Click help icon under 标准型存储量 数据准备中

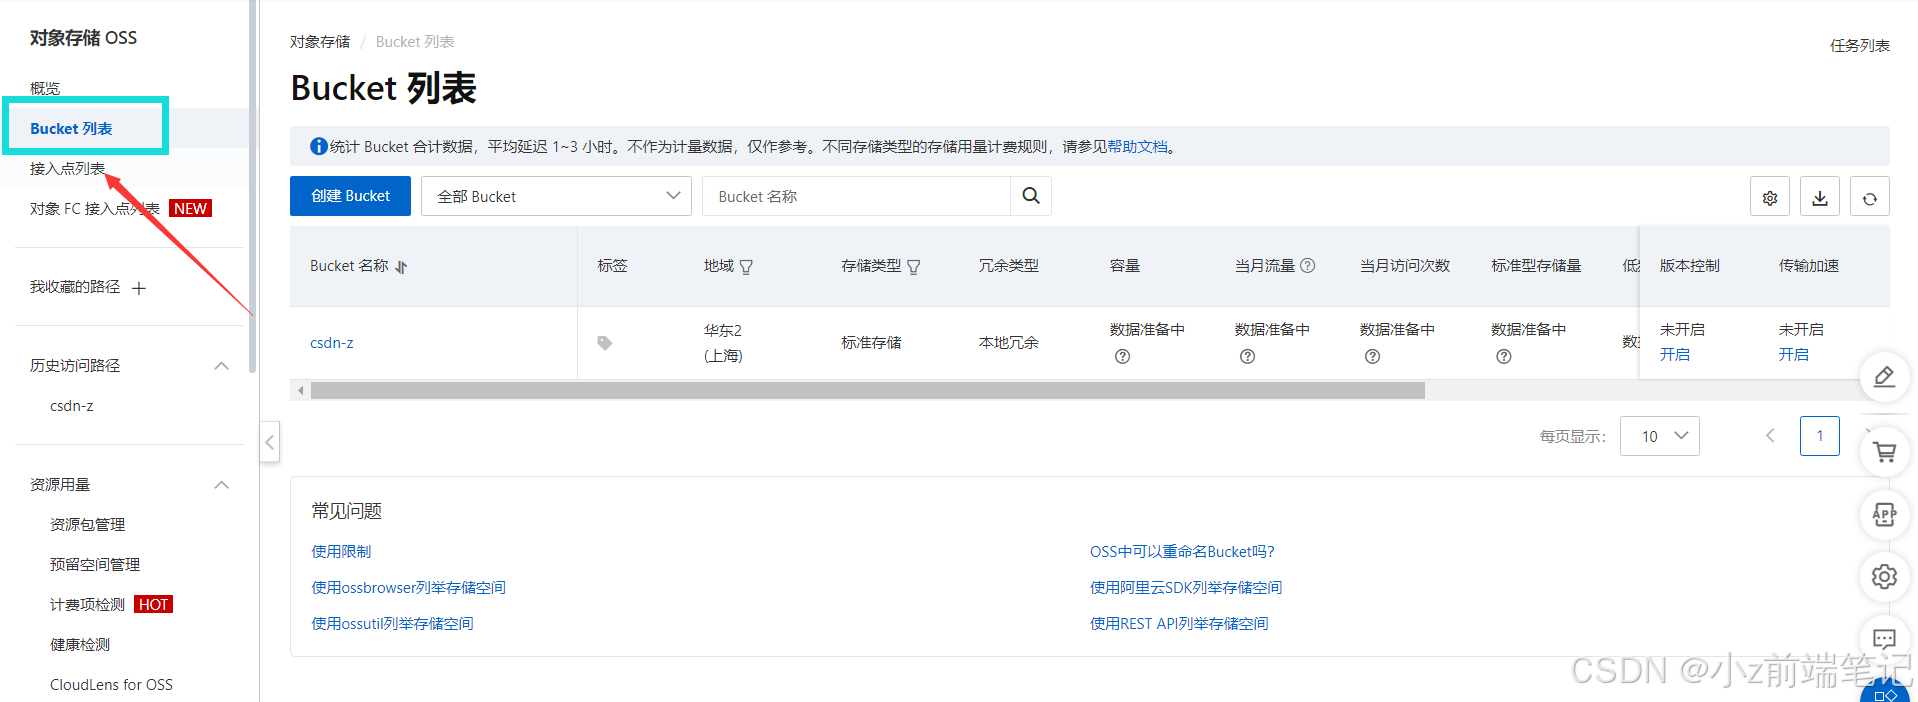pos(1504,356)
